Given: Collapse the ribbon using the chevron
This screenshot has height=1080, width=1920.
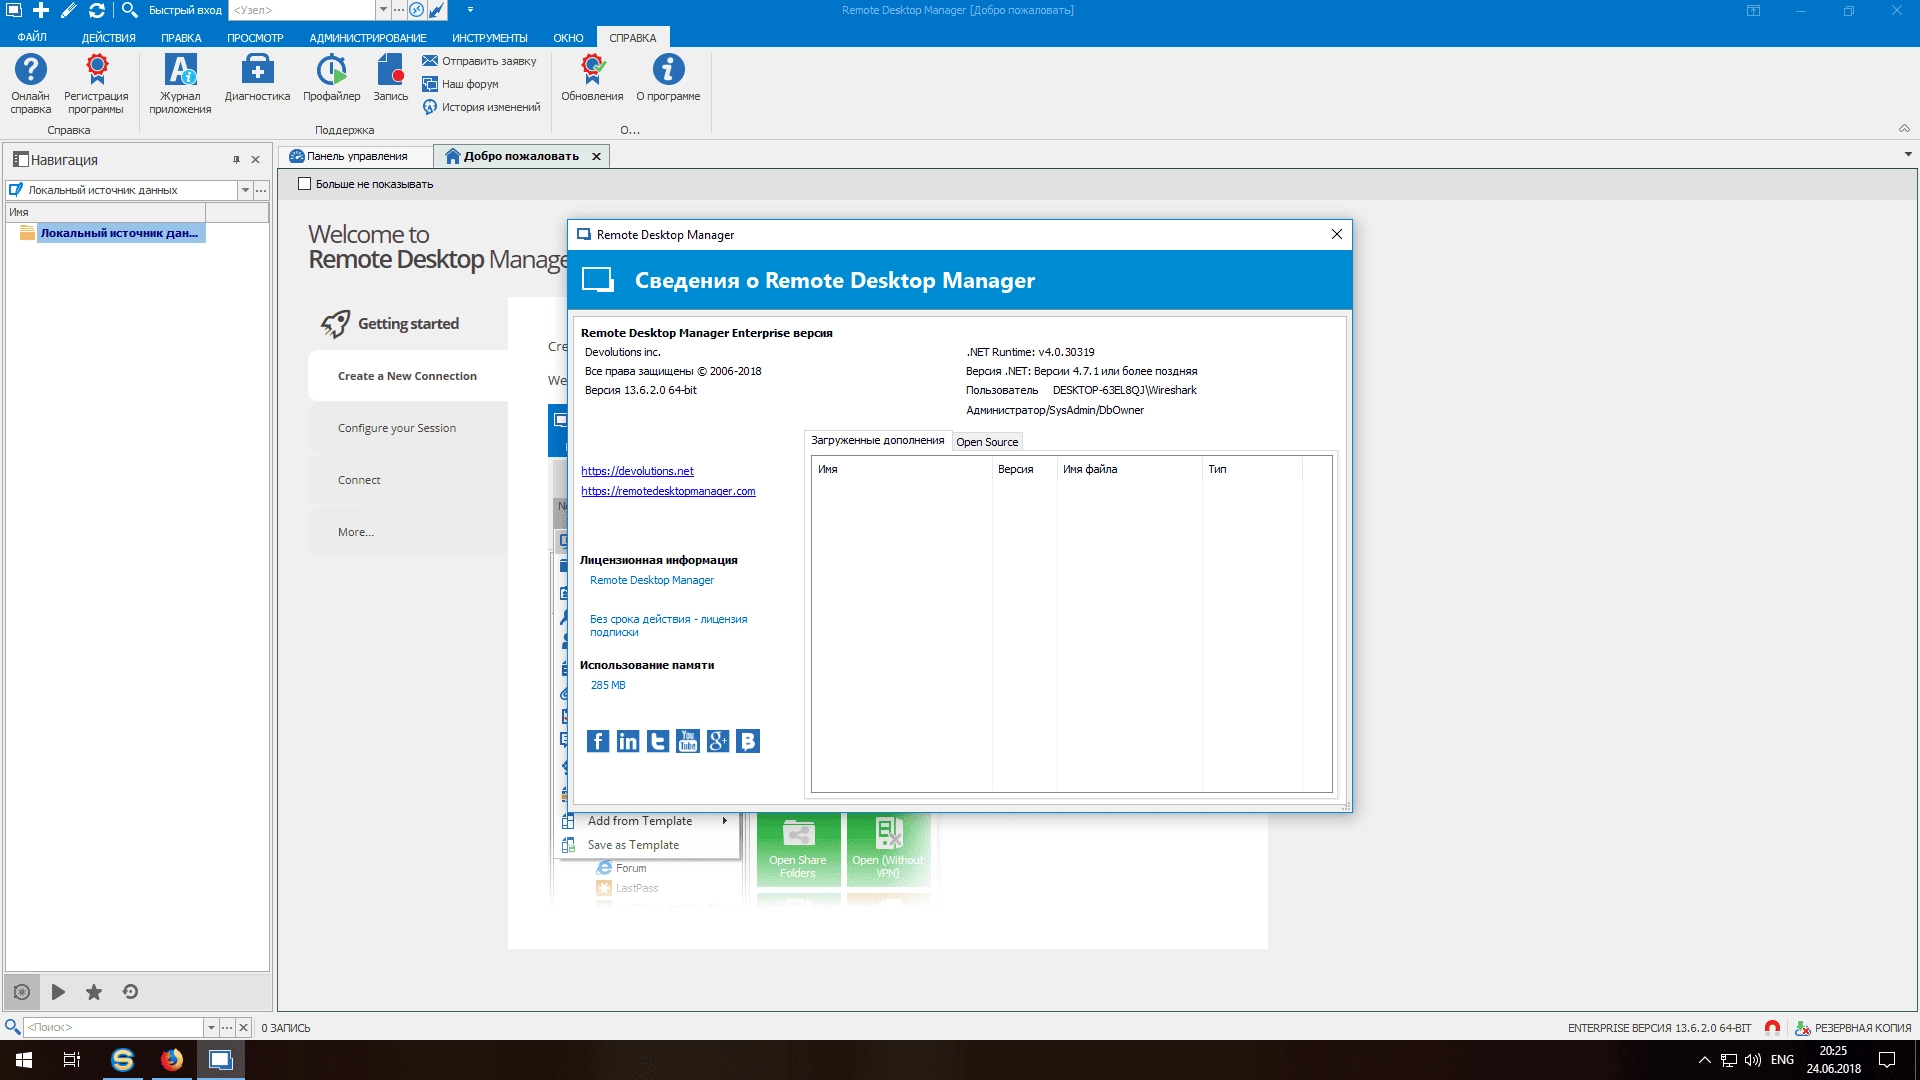Looking at the screenshot, I should [1904, 129].
